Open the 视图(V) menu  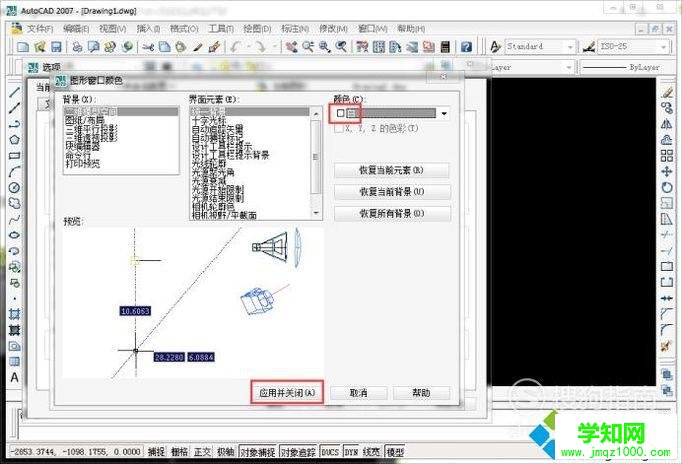113,29
